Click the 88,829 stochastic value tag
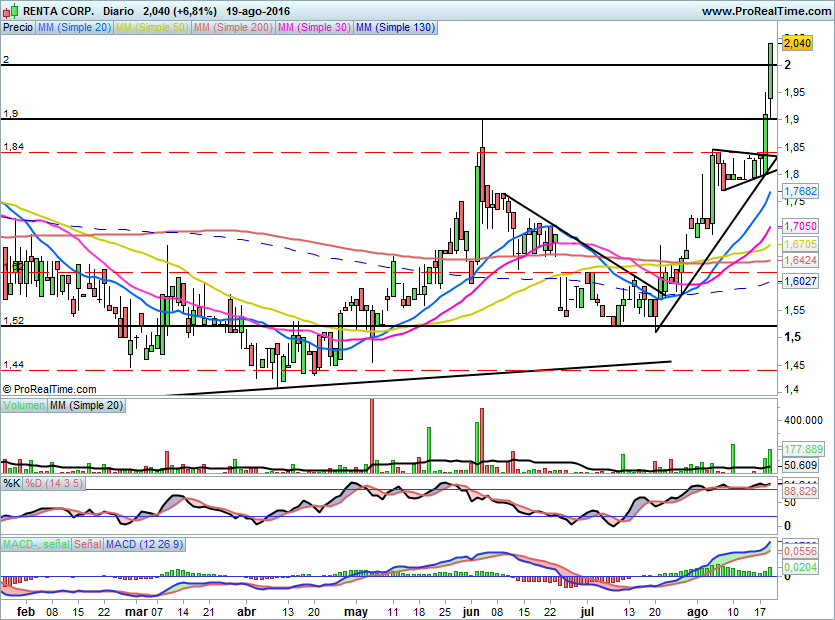The image size is (835, 620). 800,491
